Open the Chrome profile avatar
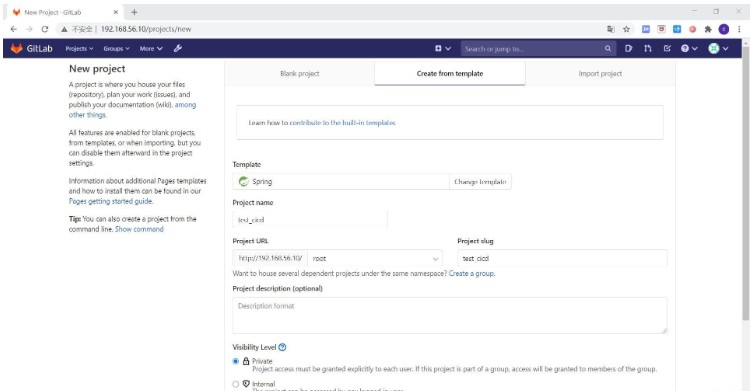Image resolution: width=755 pixels, height=391 pixels. [724, 29]
